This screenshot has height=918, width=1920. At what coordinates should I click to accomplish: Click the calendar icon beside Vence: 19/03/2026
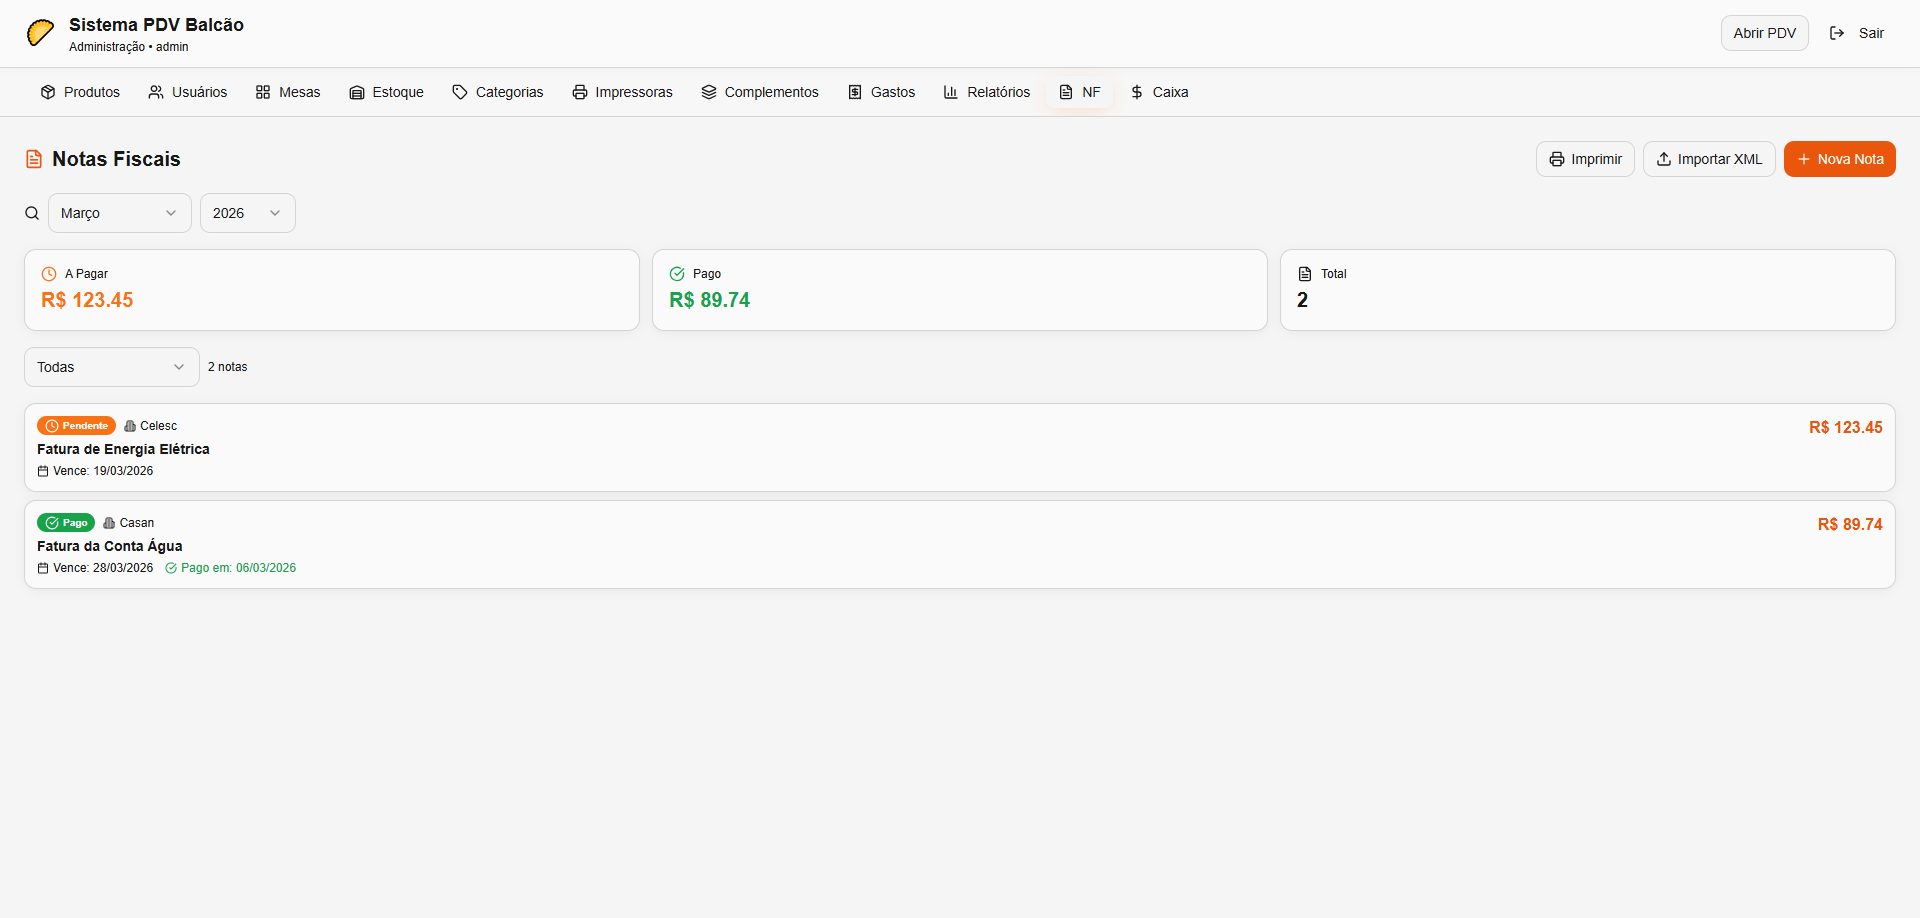pyautogui.click(x=43, y=471)
